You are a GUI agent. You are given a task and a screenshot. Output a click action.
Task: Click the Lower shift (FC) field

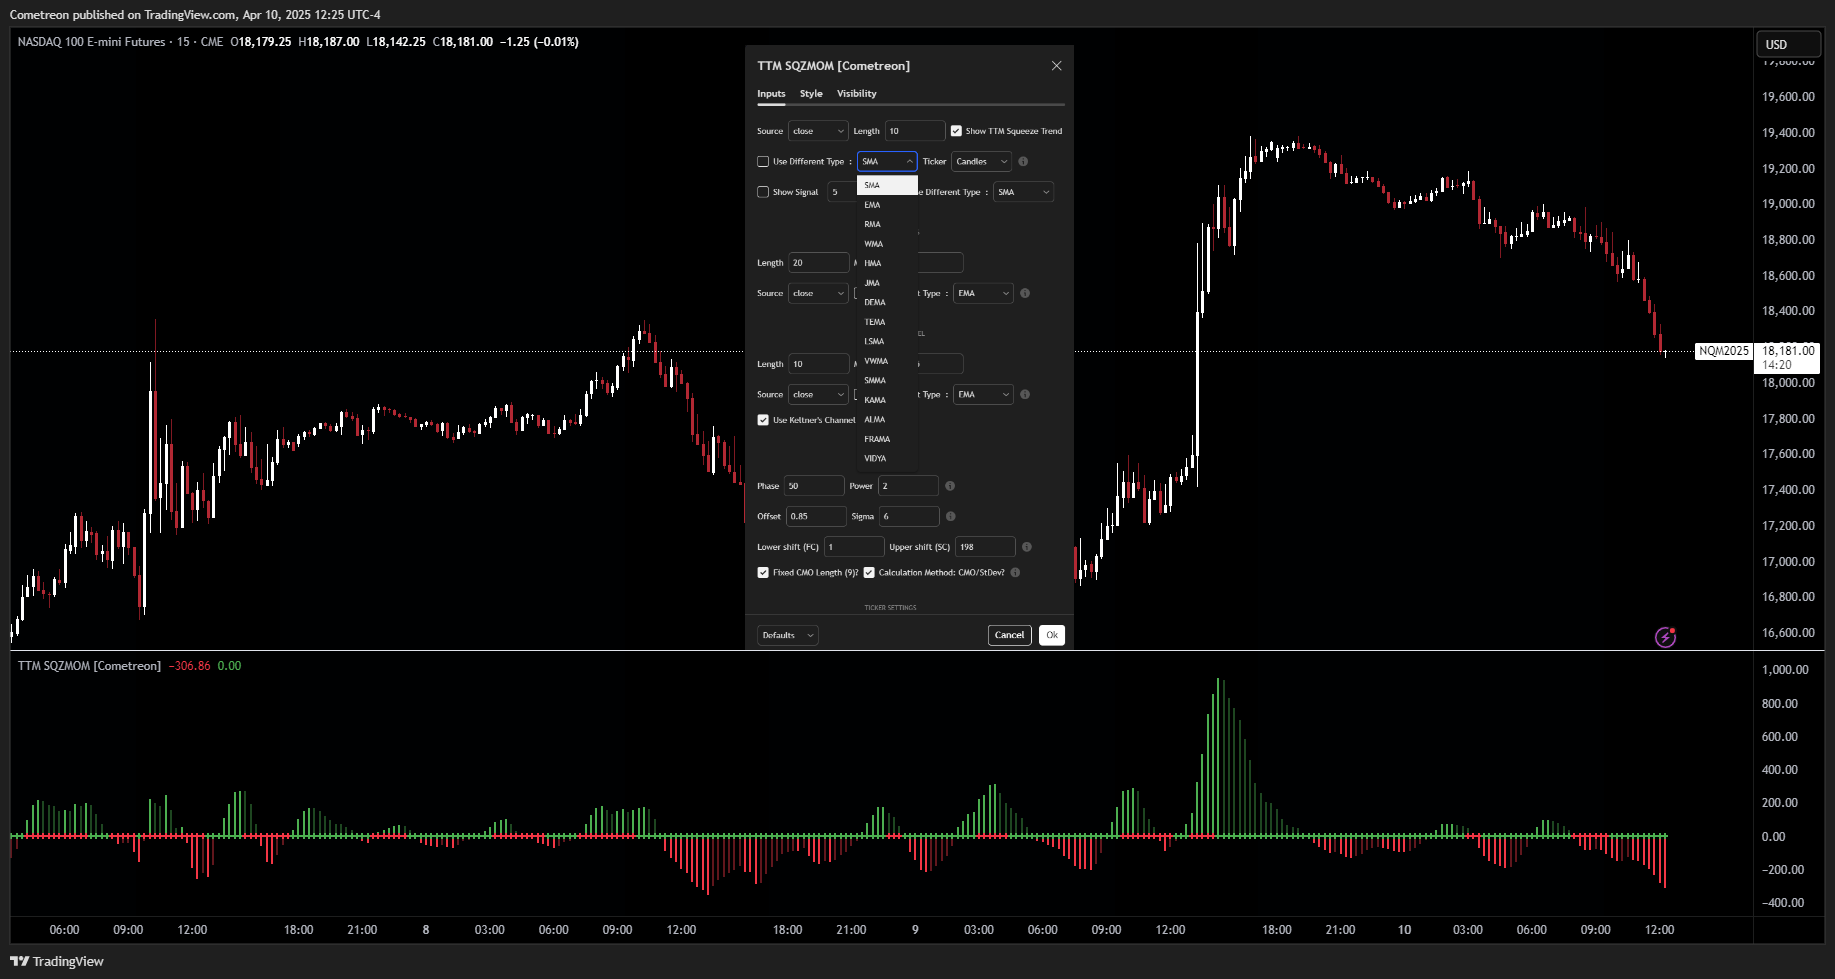854,547
